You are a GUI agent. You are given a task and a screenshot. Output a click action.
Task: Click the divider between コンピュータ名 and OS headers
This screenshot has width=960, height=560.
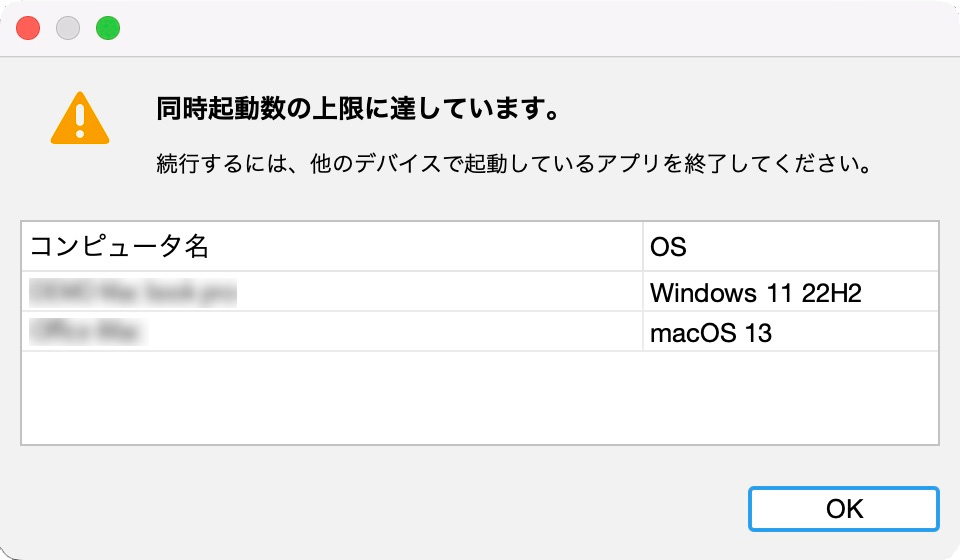[x=643, y=247]
